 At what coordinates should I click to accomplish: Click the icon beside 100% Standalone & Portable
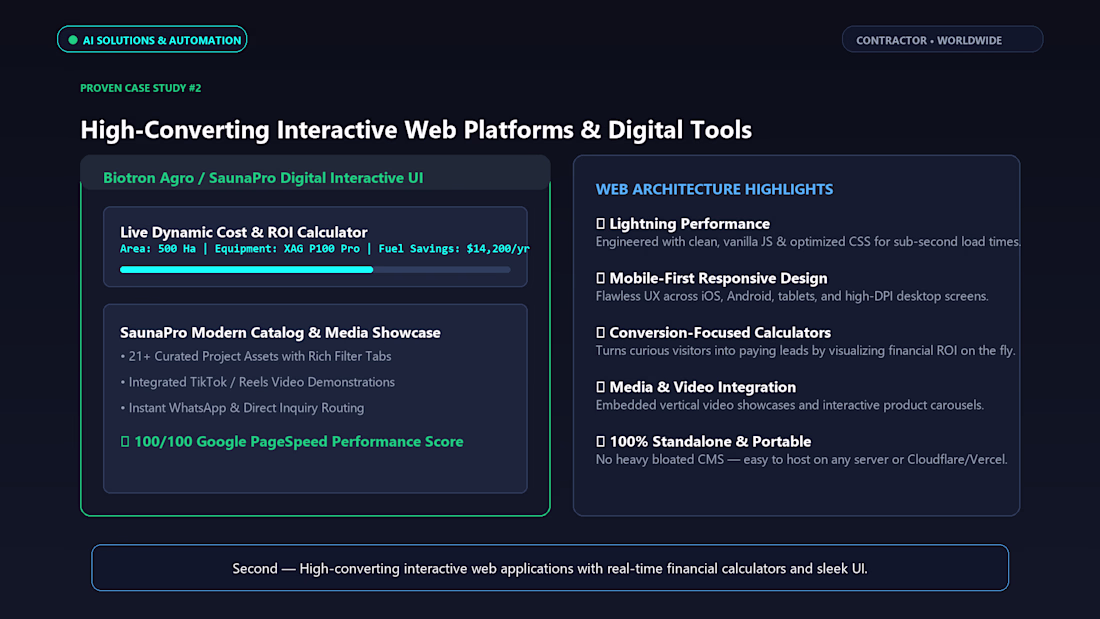coord(600,441)
